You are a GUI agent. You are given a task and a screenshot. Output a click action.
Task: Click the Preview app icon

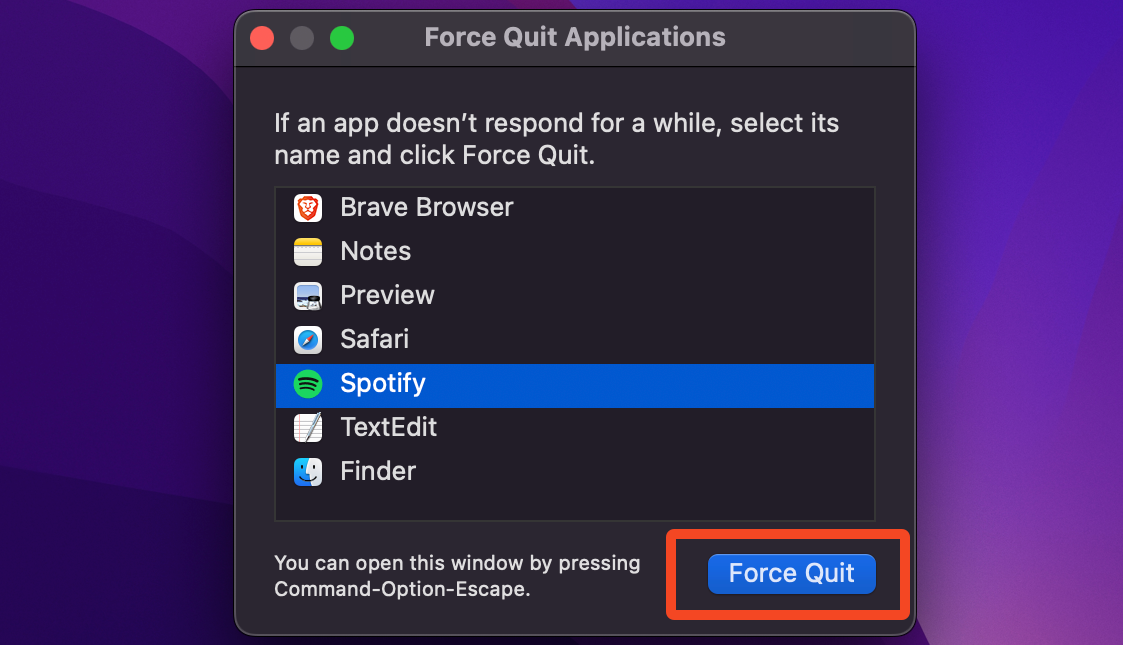pos(307,296)
